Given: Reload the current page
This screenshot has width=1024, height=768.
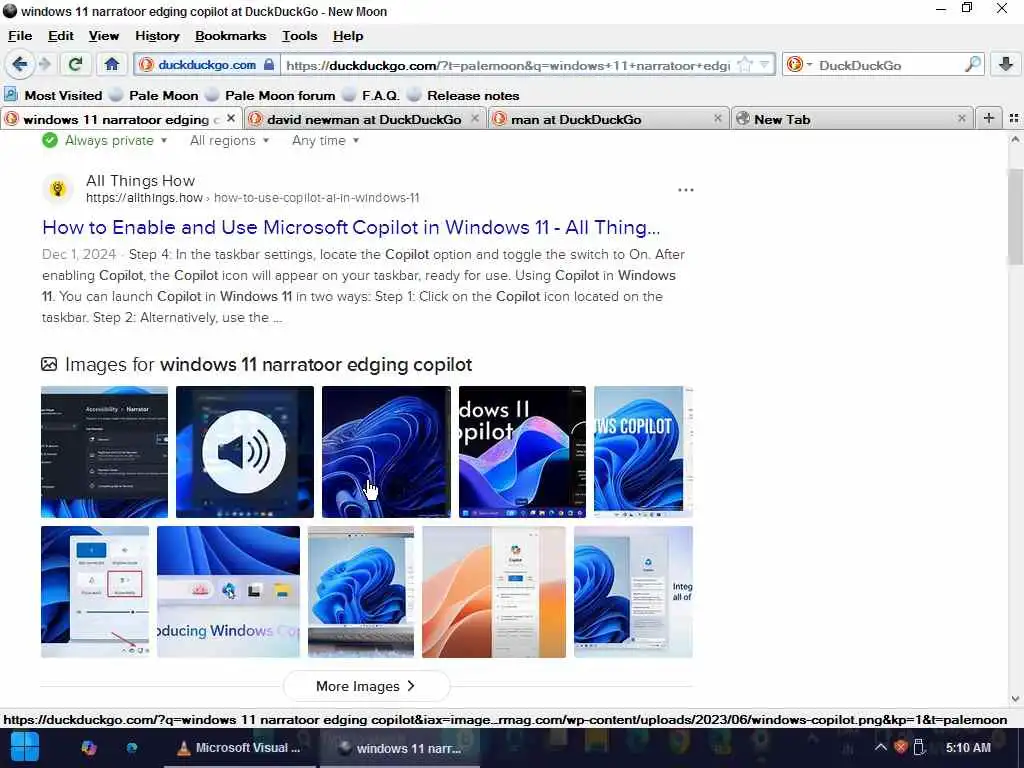Looking at the screenshot, I should tap(75, 65).
